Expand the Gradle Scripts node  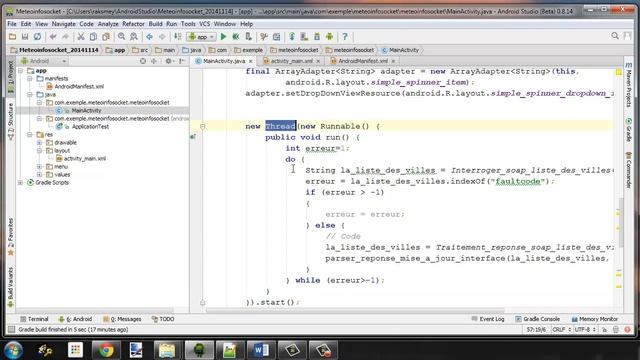[20, 182]
